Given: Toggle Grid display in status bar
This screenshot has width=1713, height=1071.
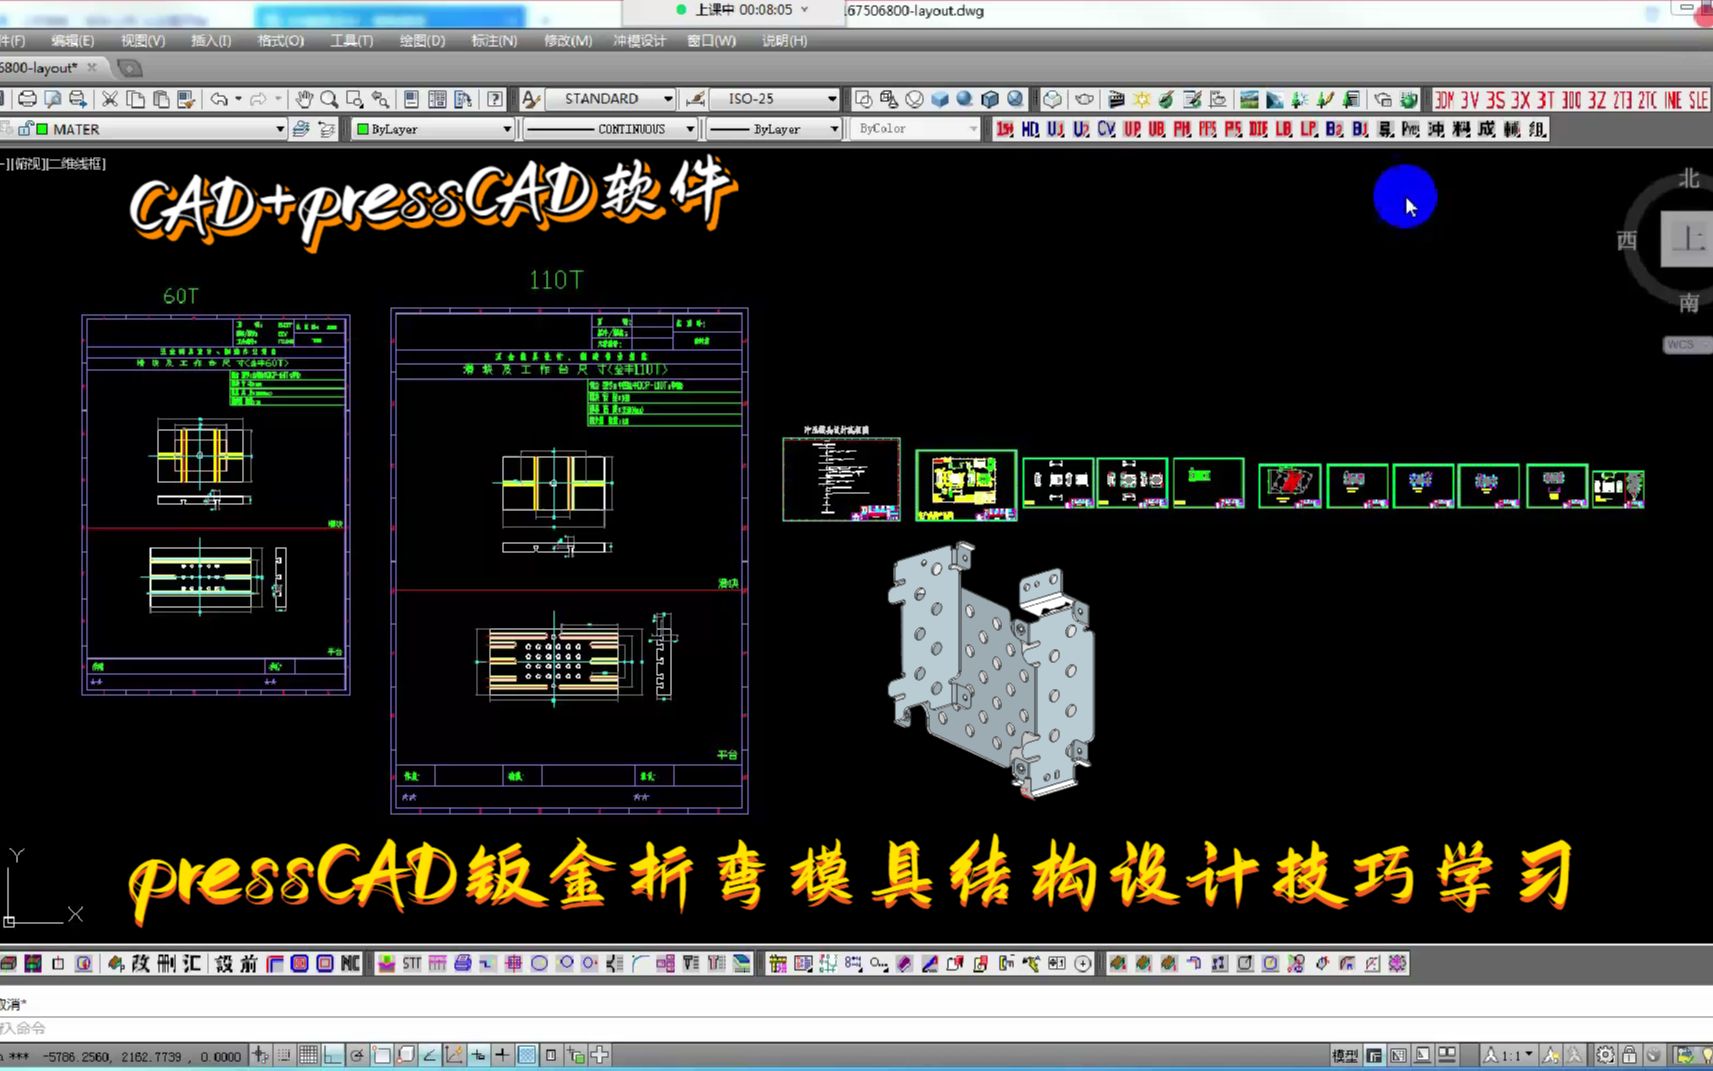Looking at the screenshot, I should [309, 1055].
